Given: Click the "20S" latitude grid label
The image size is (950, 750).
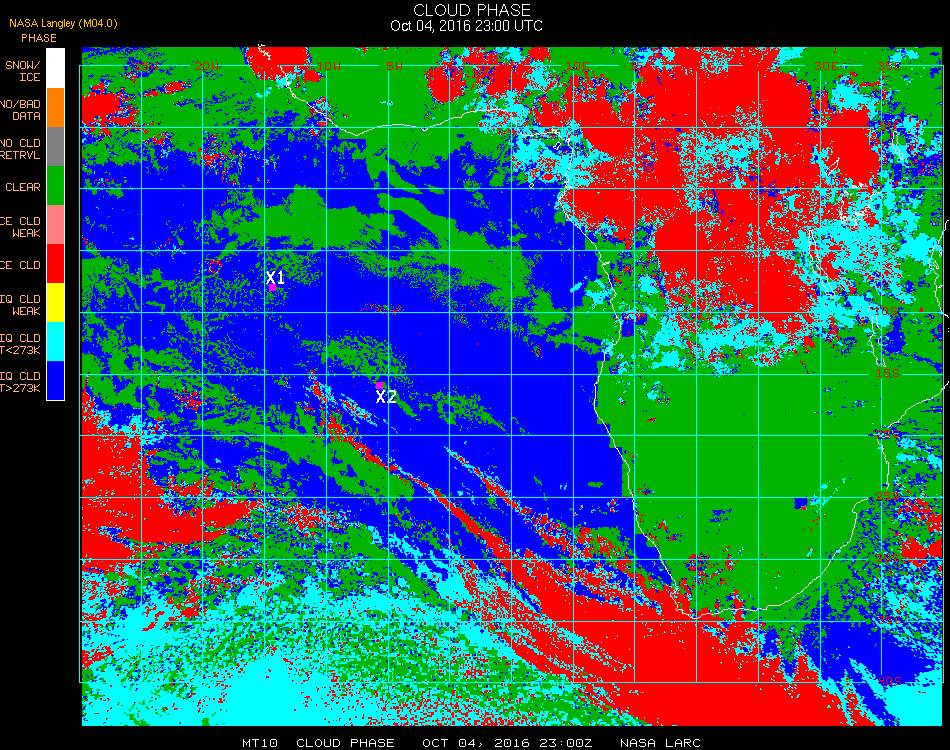Looking at the screenshot, I should click(888, 435).
